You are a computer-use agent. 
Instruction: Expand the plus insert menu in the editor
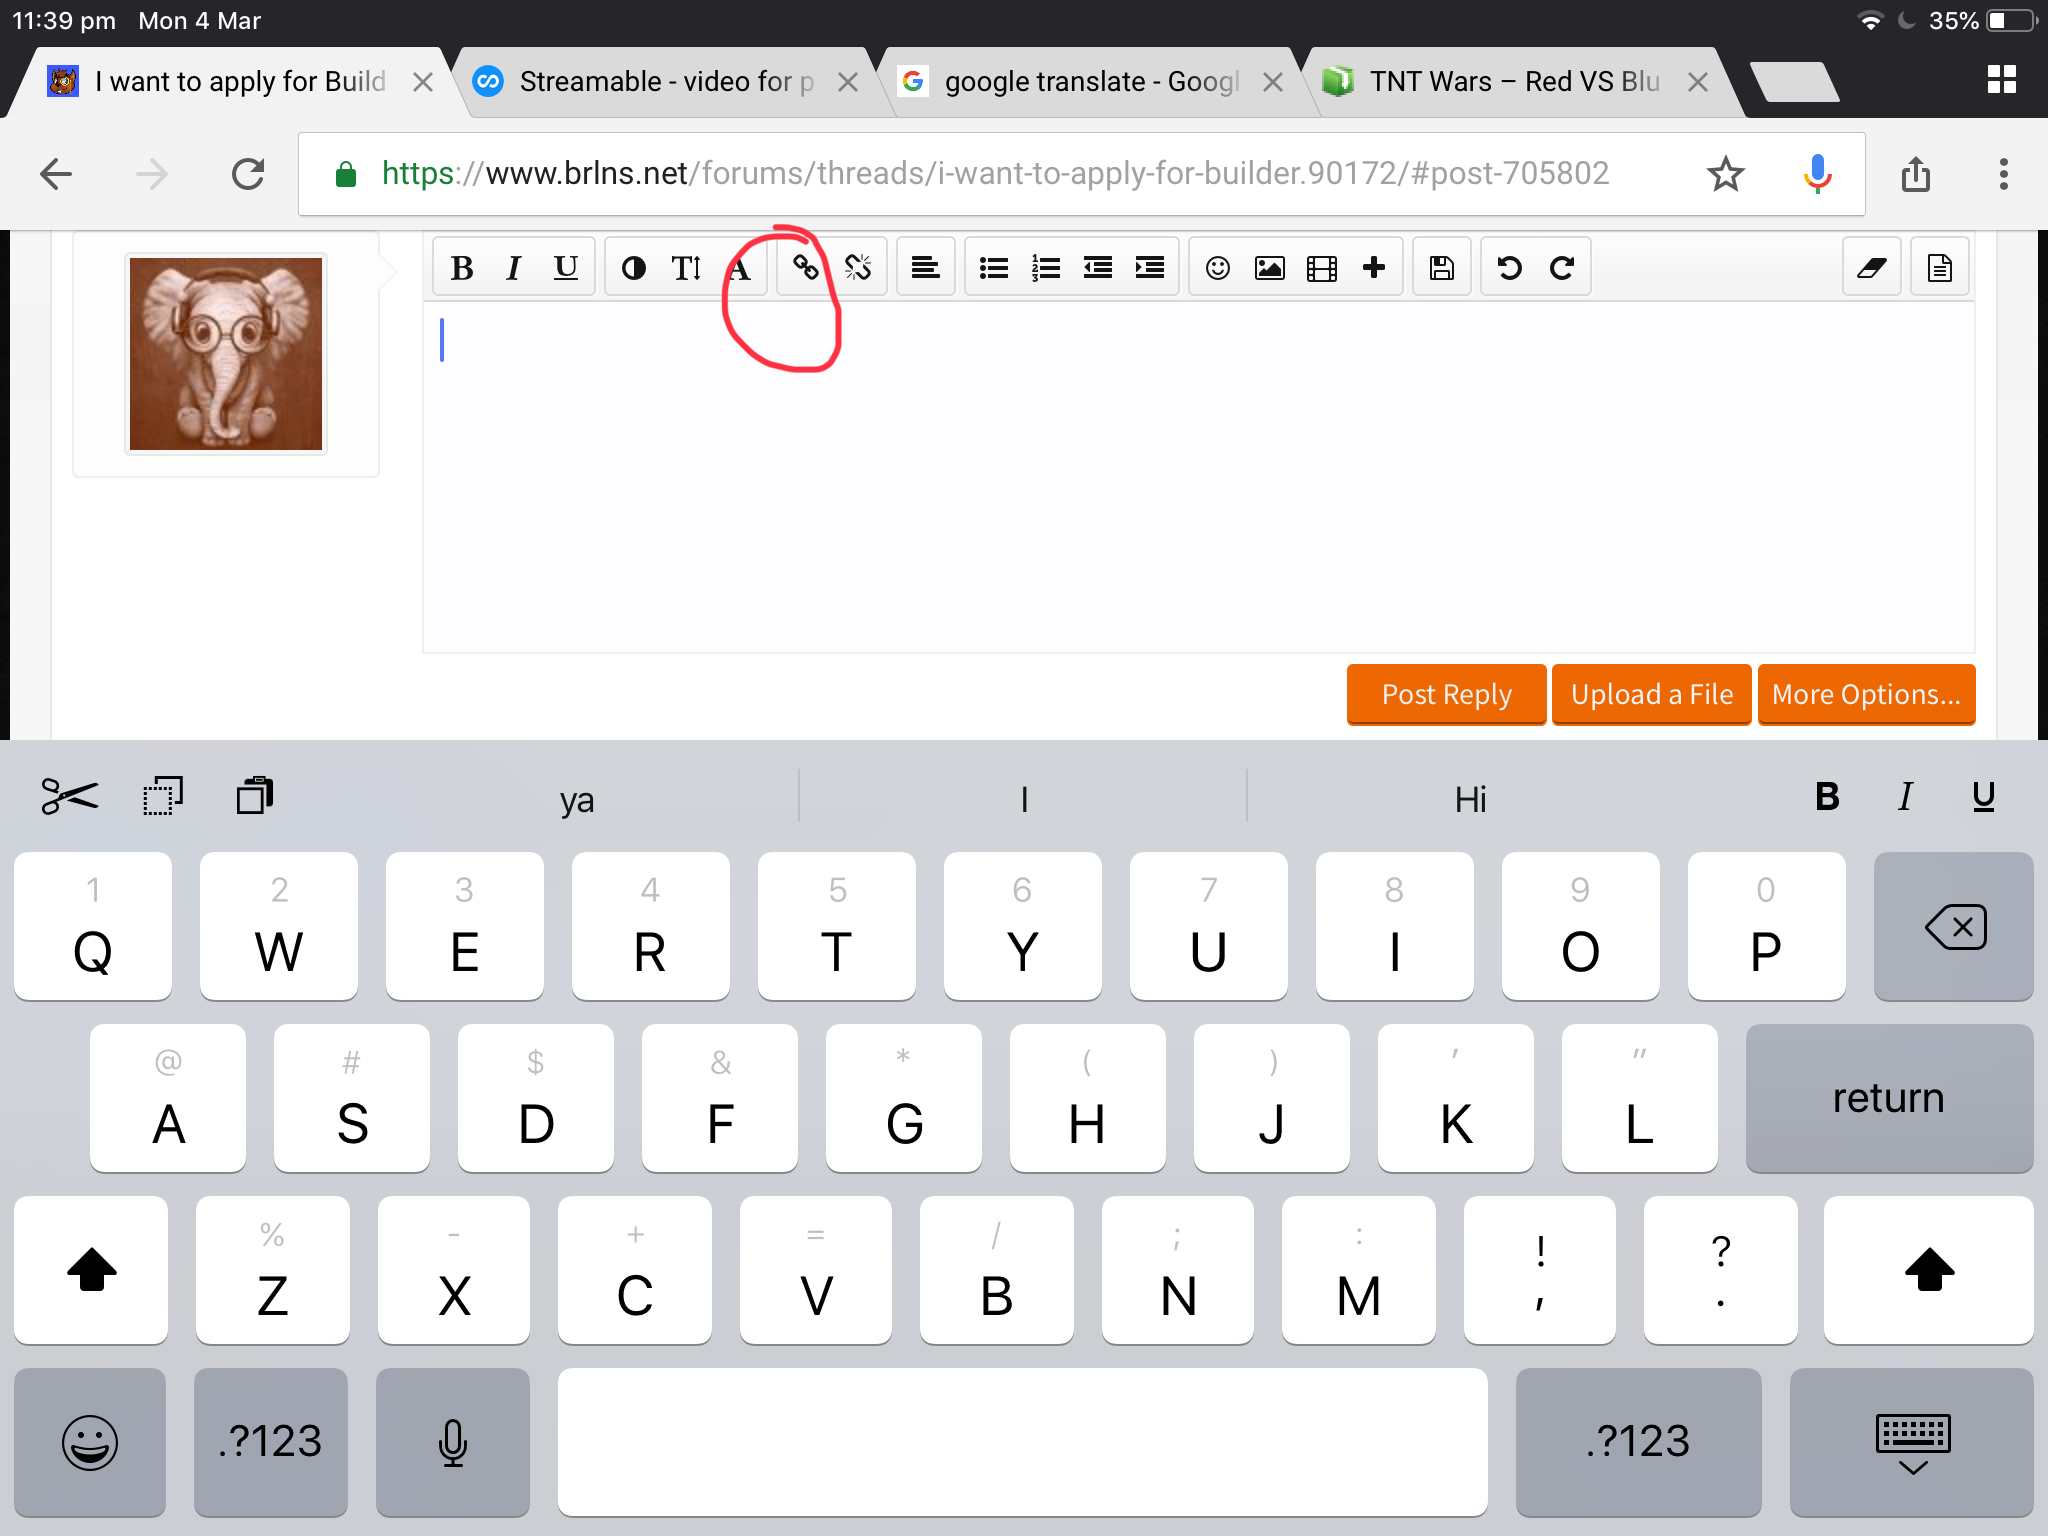[1374, 267]
